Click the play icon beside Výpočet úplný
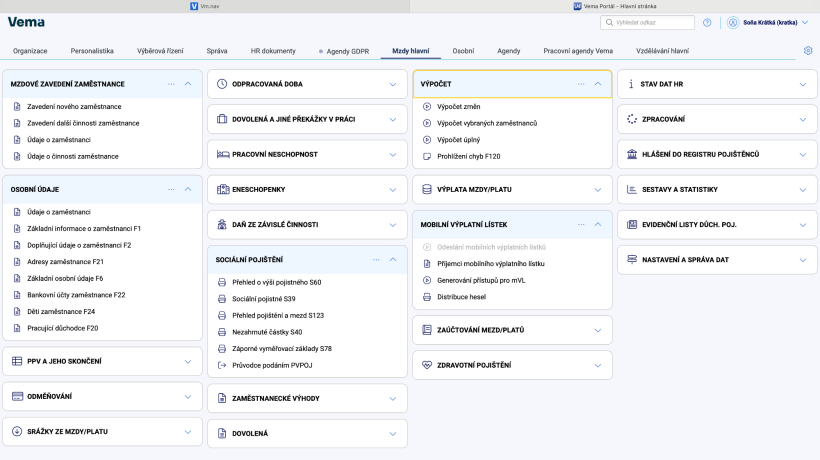Viewport: 820px width, 460px height. pos(427,140)
